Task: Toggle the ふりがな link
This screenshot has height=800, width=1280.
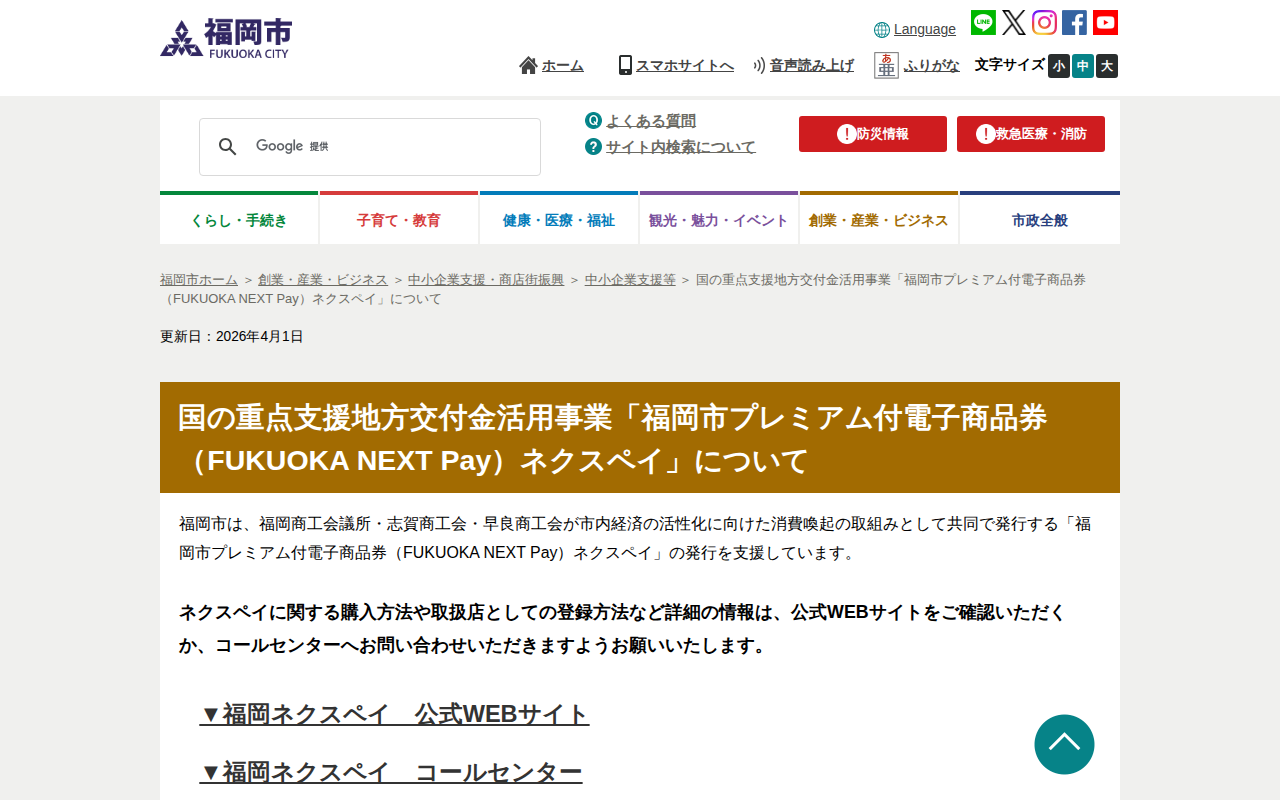Action: click(932, 66)
